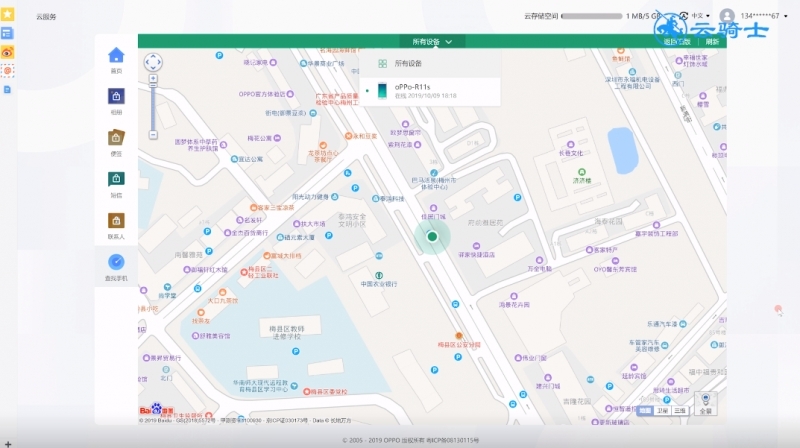Click the blue list icon in left strip
The height and width of the screenshot is (448, 800).
tap(7, 34)
